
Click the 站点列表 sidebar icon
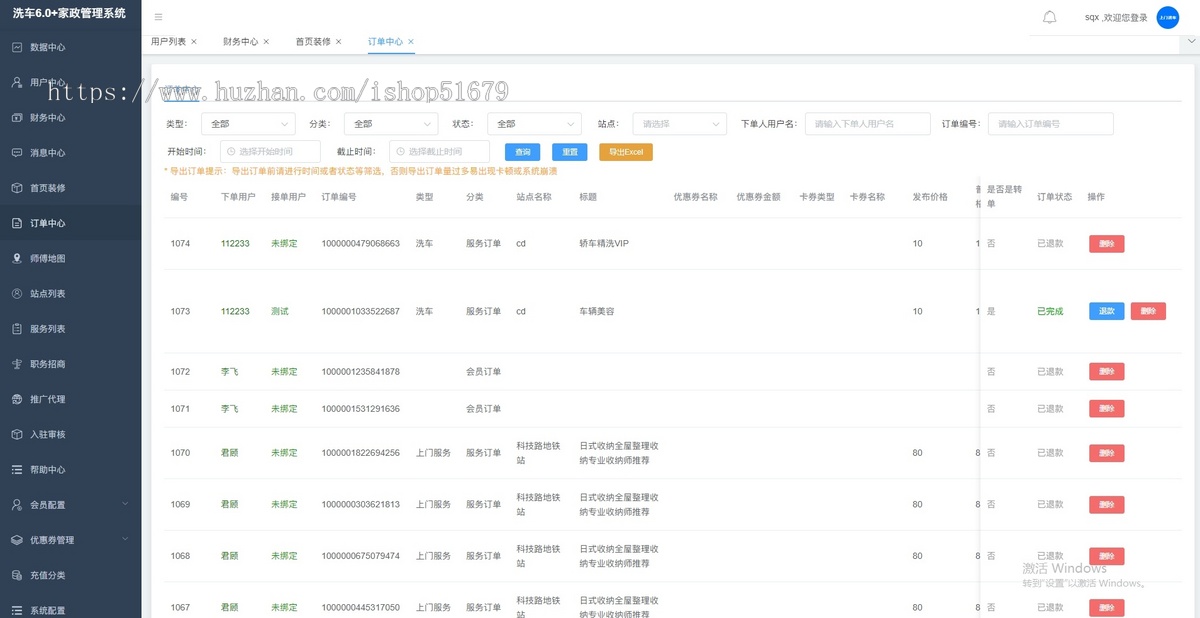[17, 294]
